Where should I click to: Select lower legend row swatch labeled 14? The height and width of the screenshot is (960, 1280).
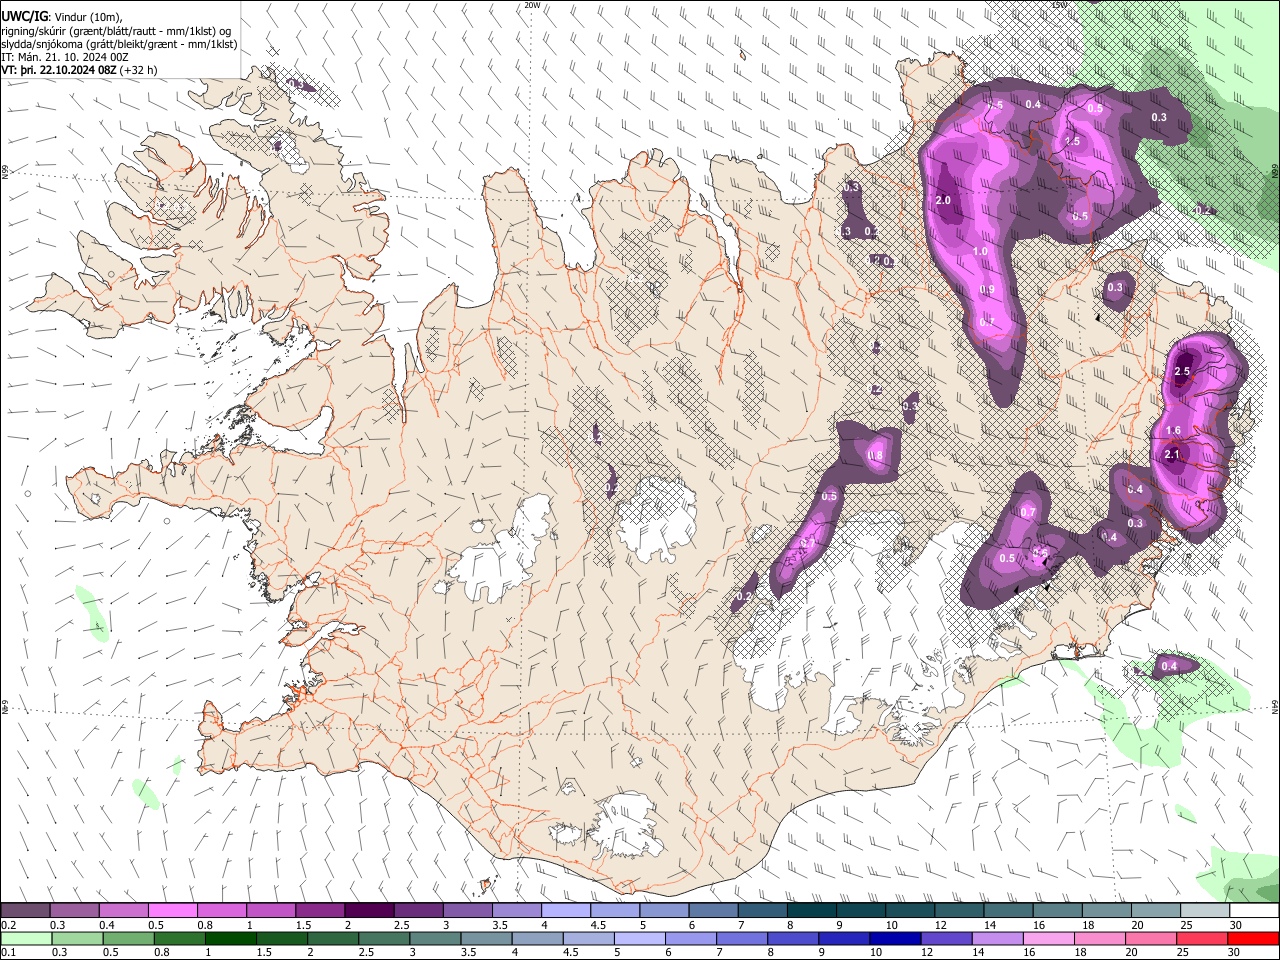pos(998,939)
